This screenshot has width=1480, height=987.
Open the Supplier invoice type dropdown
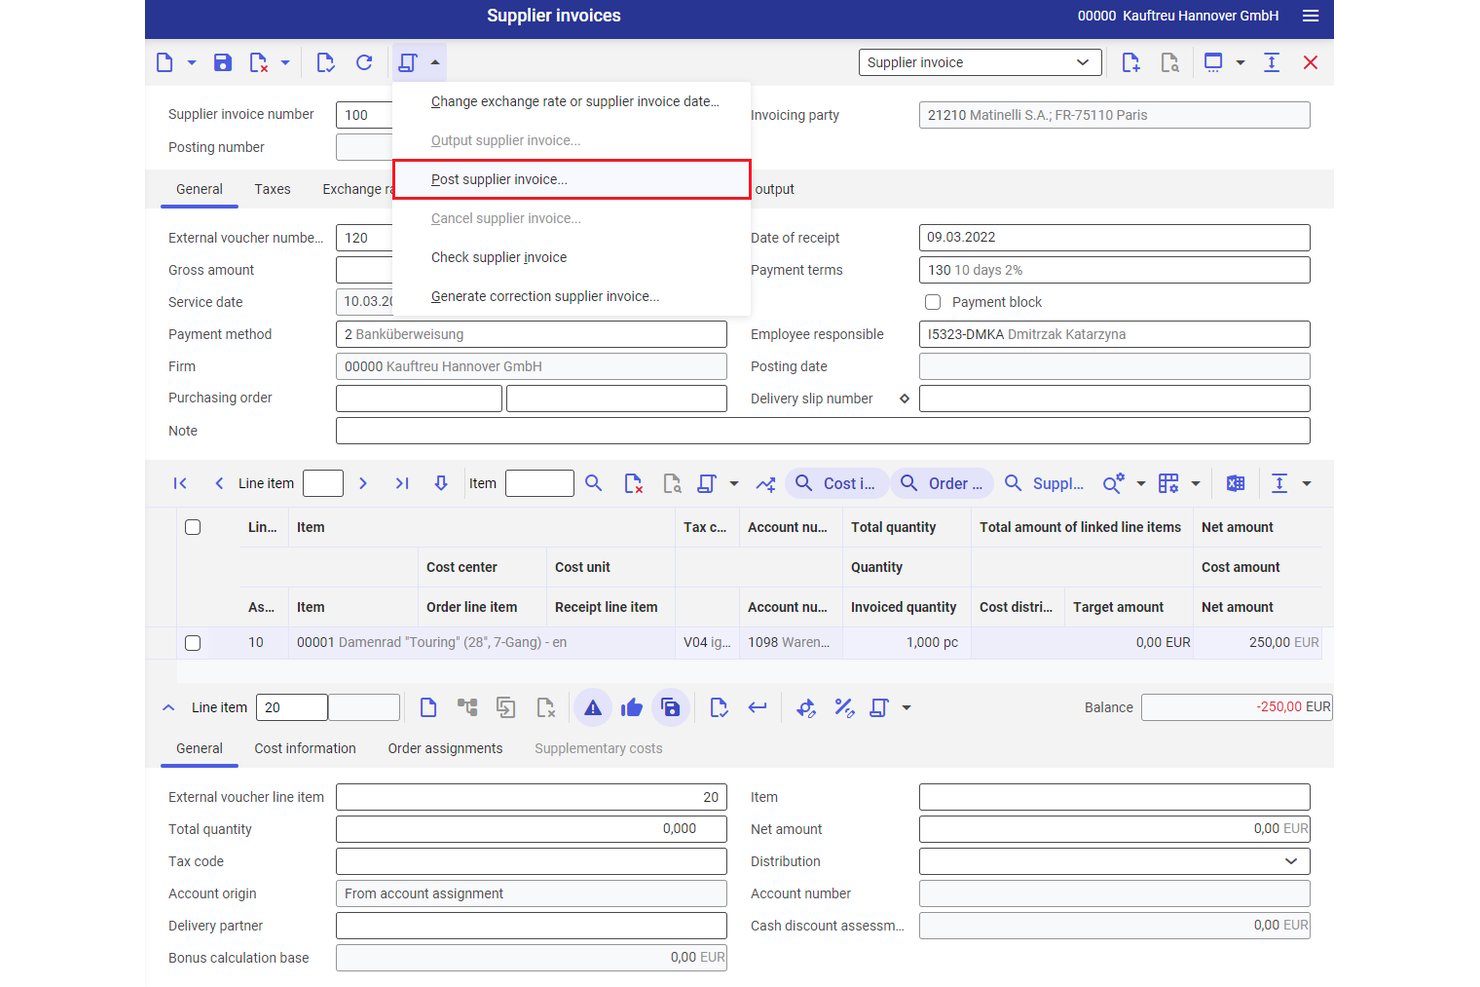click(980, 63)
